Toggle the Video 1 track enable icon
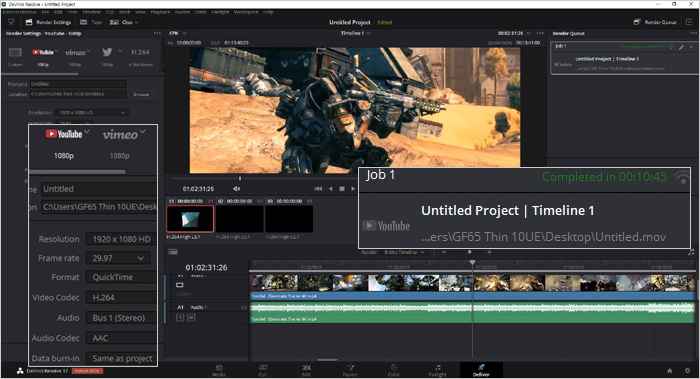The width and height of the screenshot is (700, 379). coord(180,285)
